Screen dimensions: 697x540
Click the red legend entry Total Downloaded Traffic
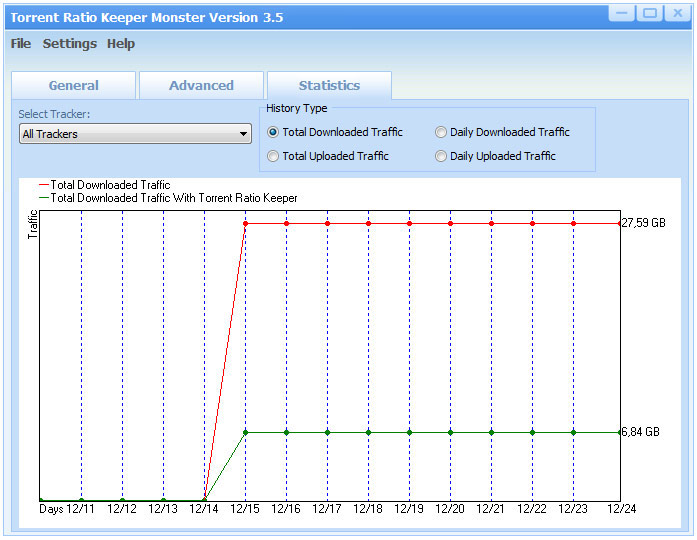tap(105, 184)
